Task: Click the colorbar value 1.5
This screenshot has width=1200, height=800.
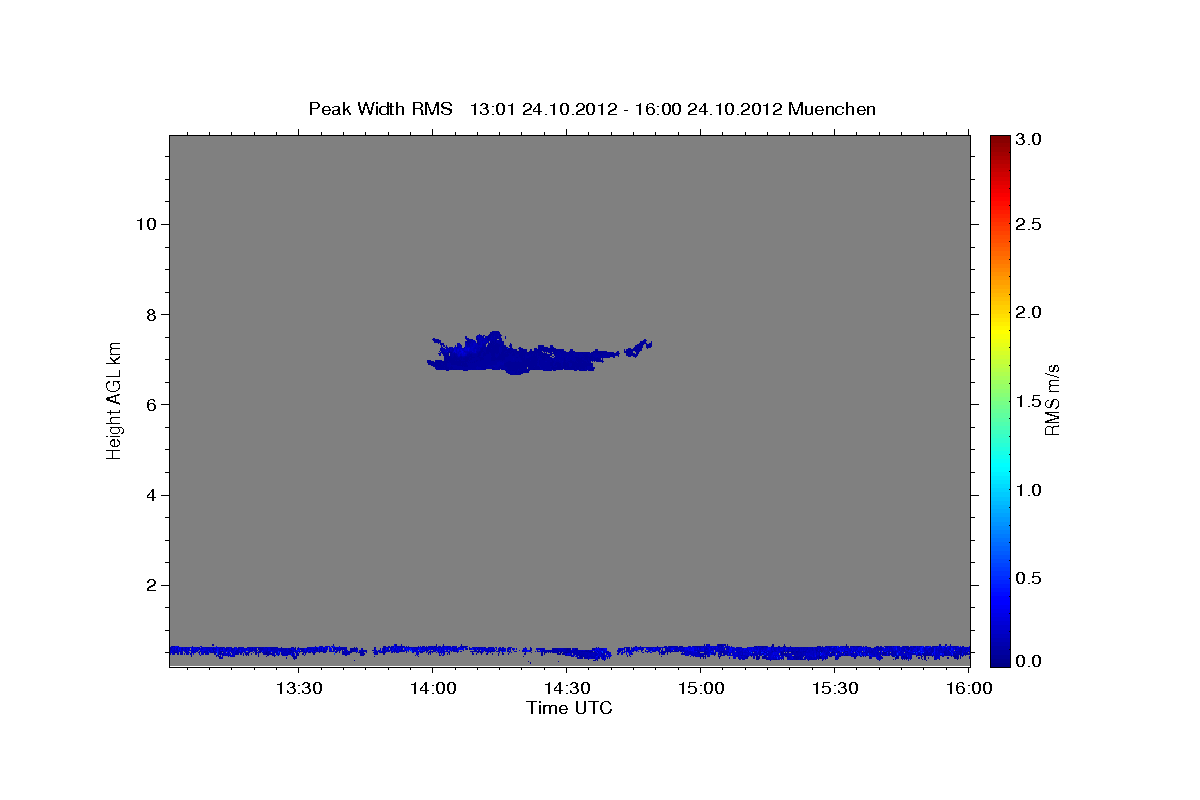Action: (x=1029, y=401)
